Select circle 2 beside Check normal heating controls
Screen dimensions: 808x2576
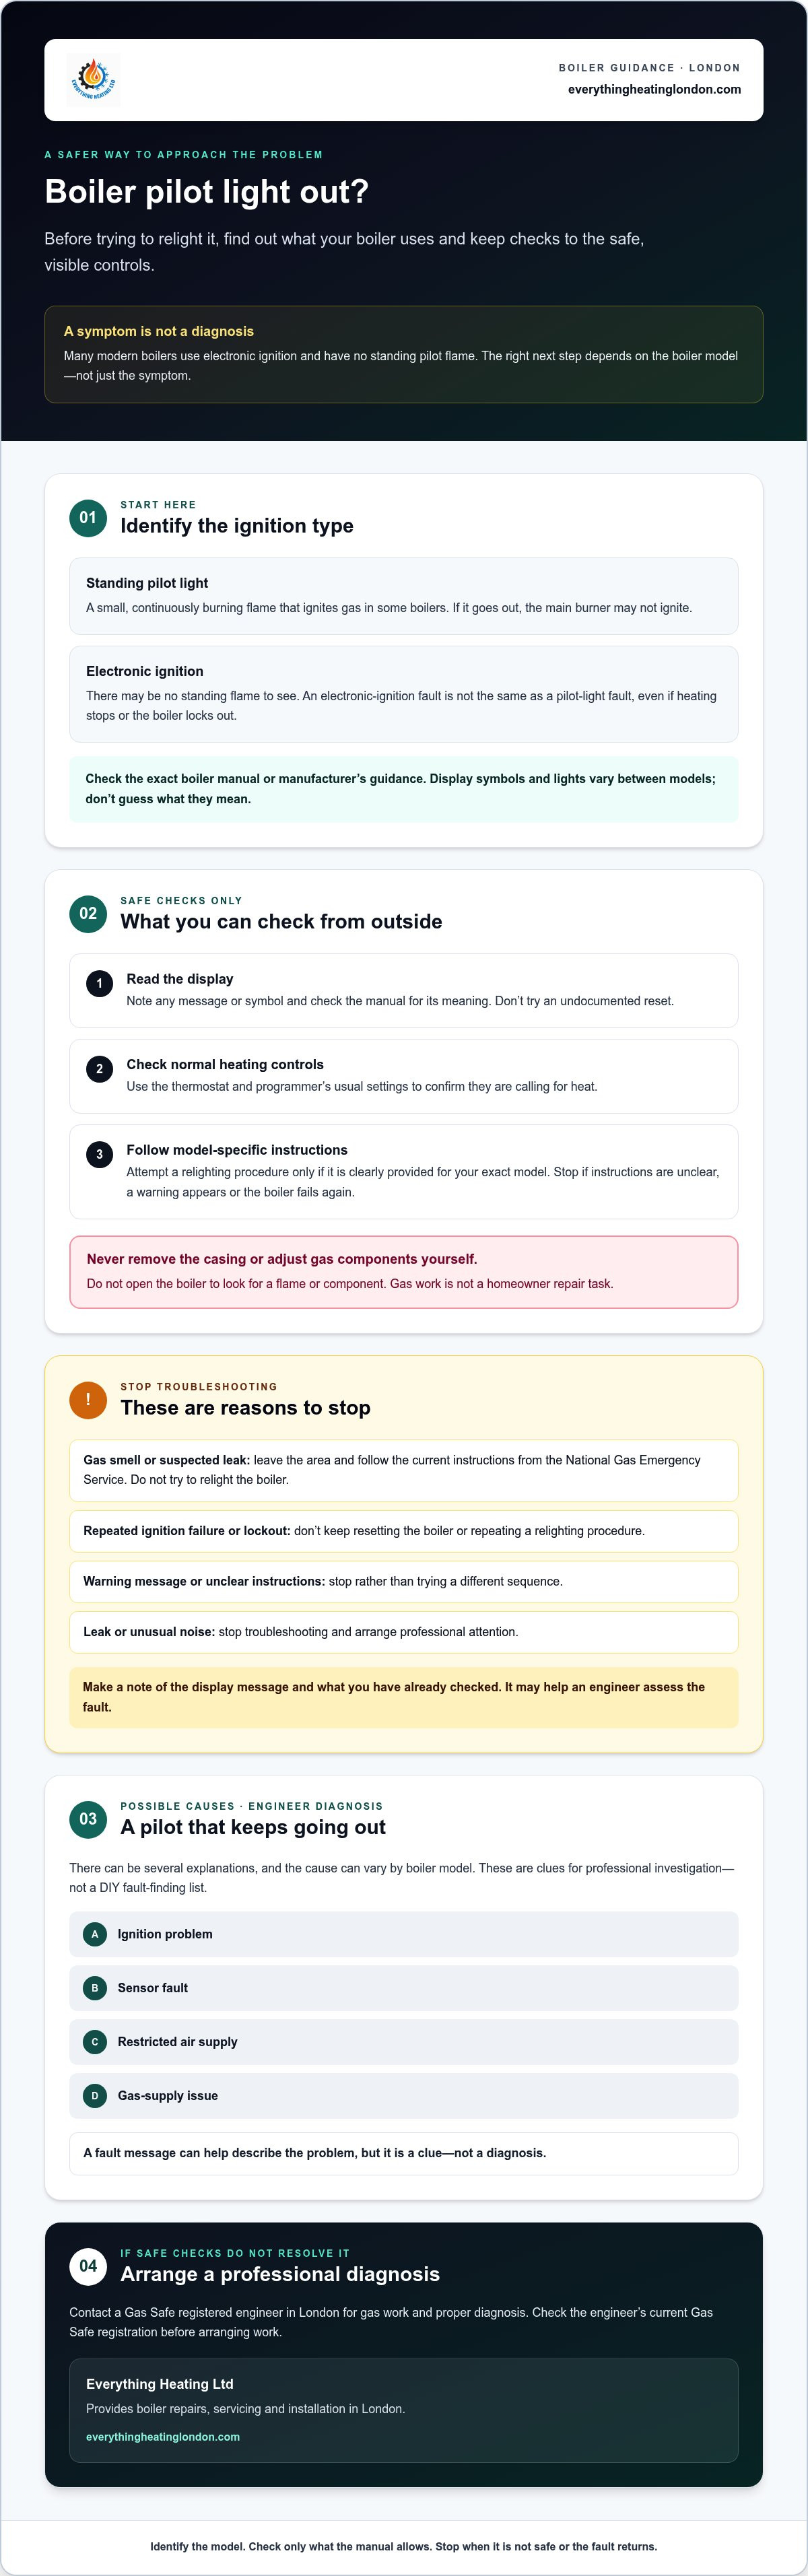point(99,1069)
